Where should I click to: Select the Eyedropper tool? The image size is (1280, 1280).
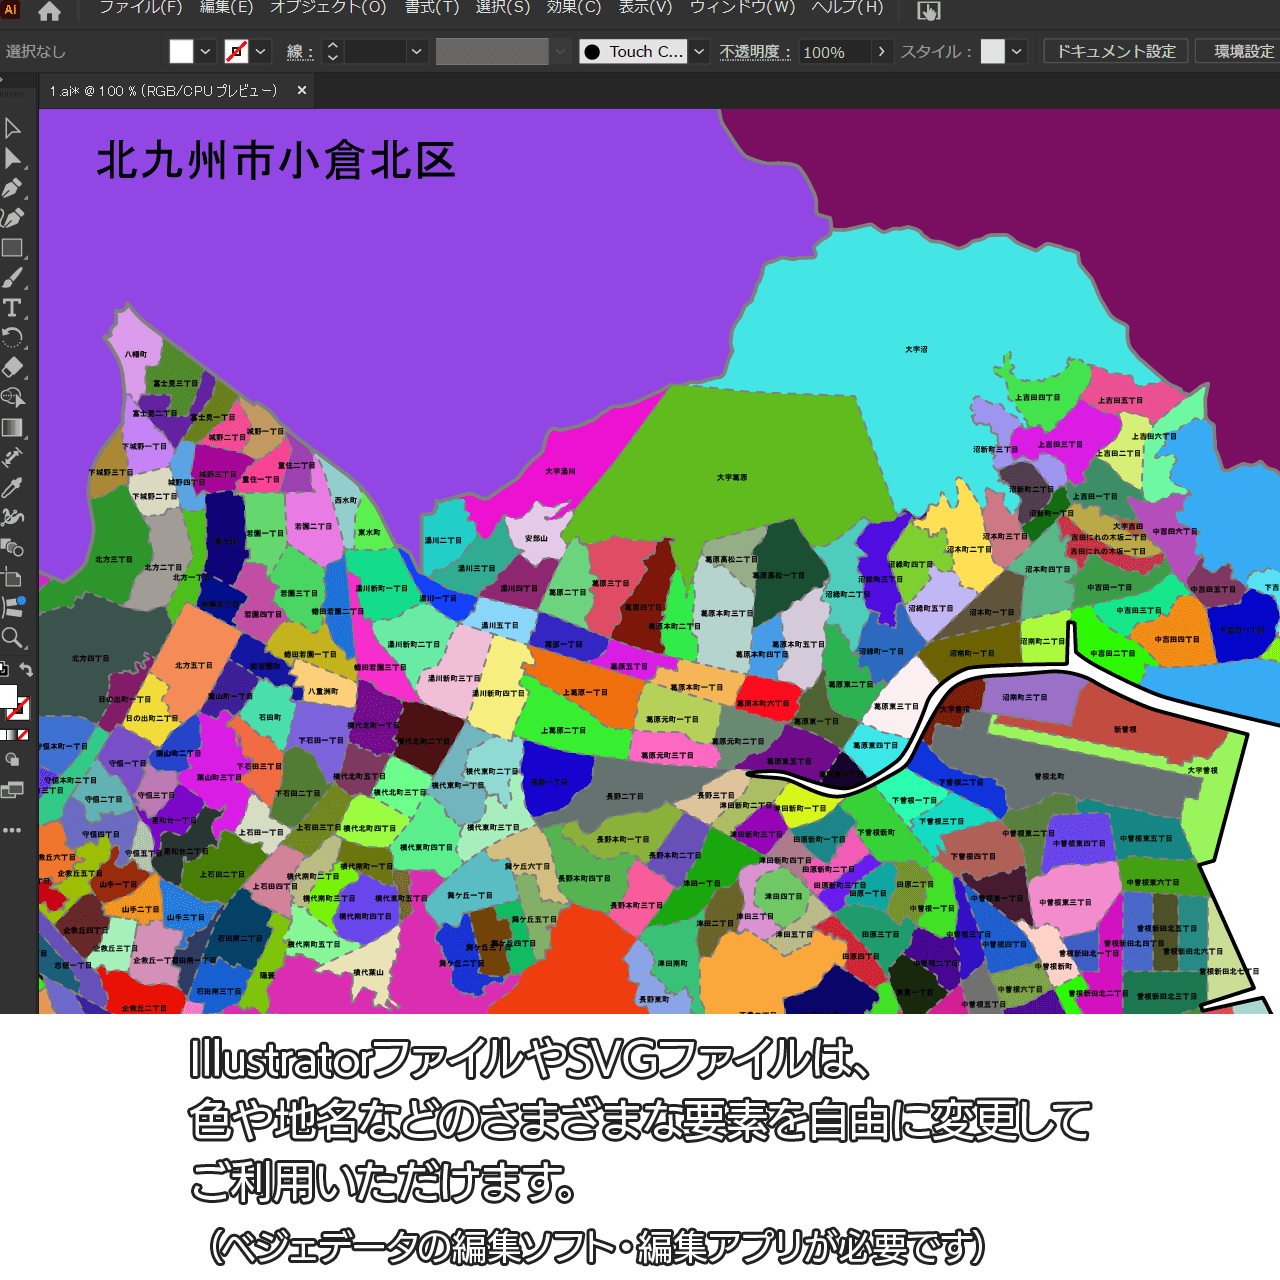coord(13,487)
